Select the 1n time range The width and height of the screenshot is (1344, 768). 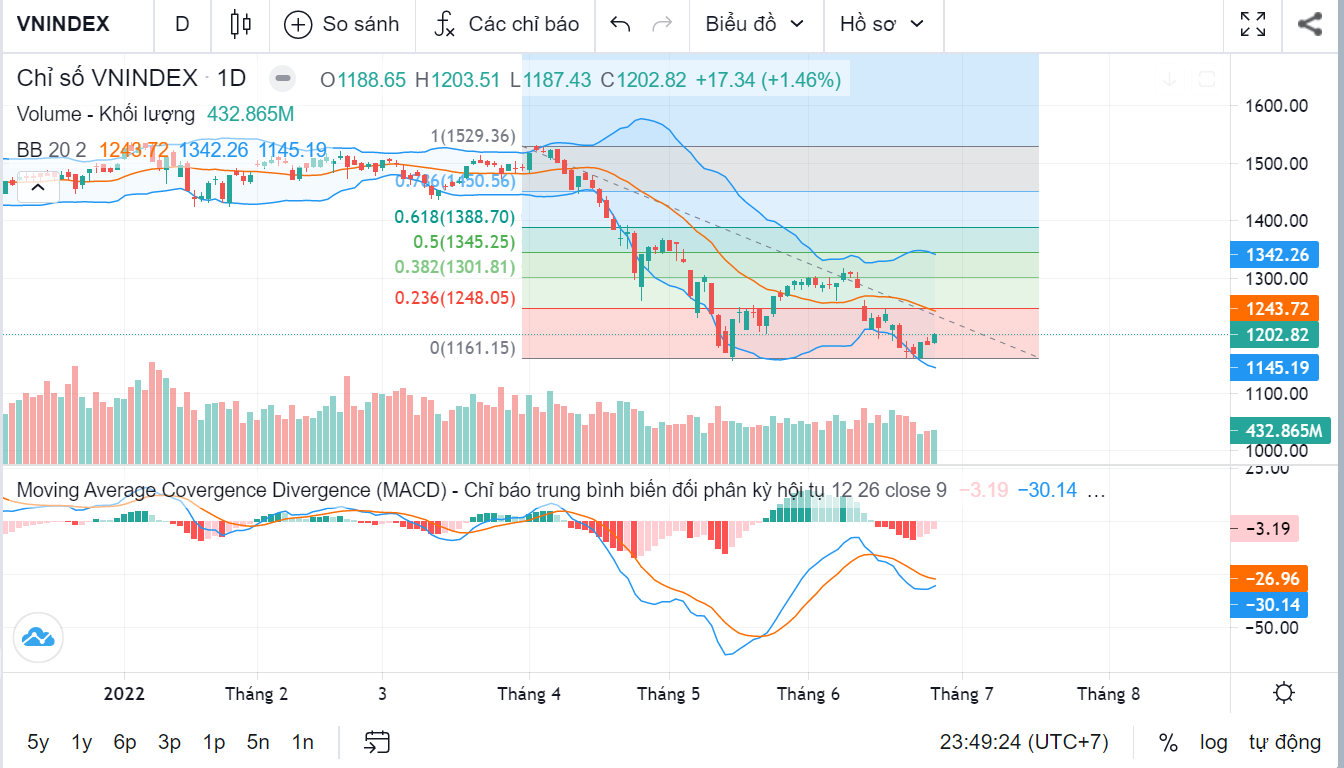(302, 742)
